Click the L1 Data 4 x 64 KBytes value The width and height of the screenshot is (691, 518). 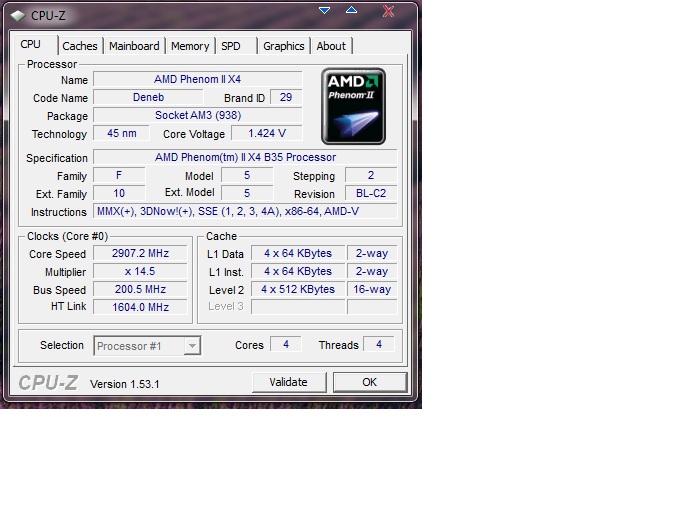point(298,253)
